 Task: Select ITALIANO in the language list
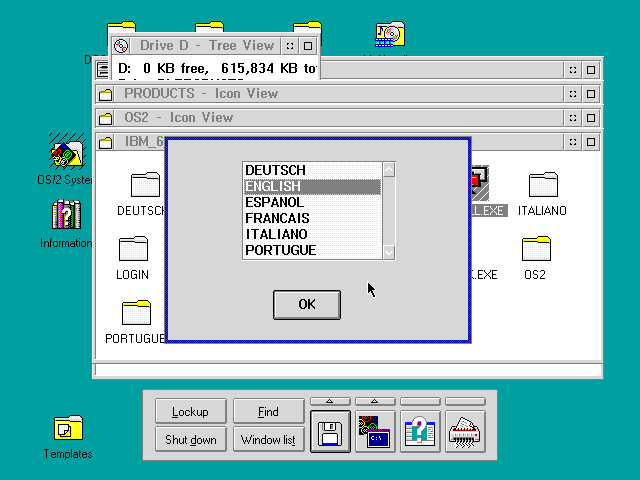coord(313,234)
